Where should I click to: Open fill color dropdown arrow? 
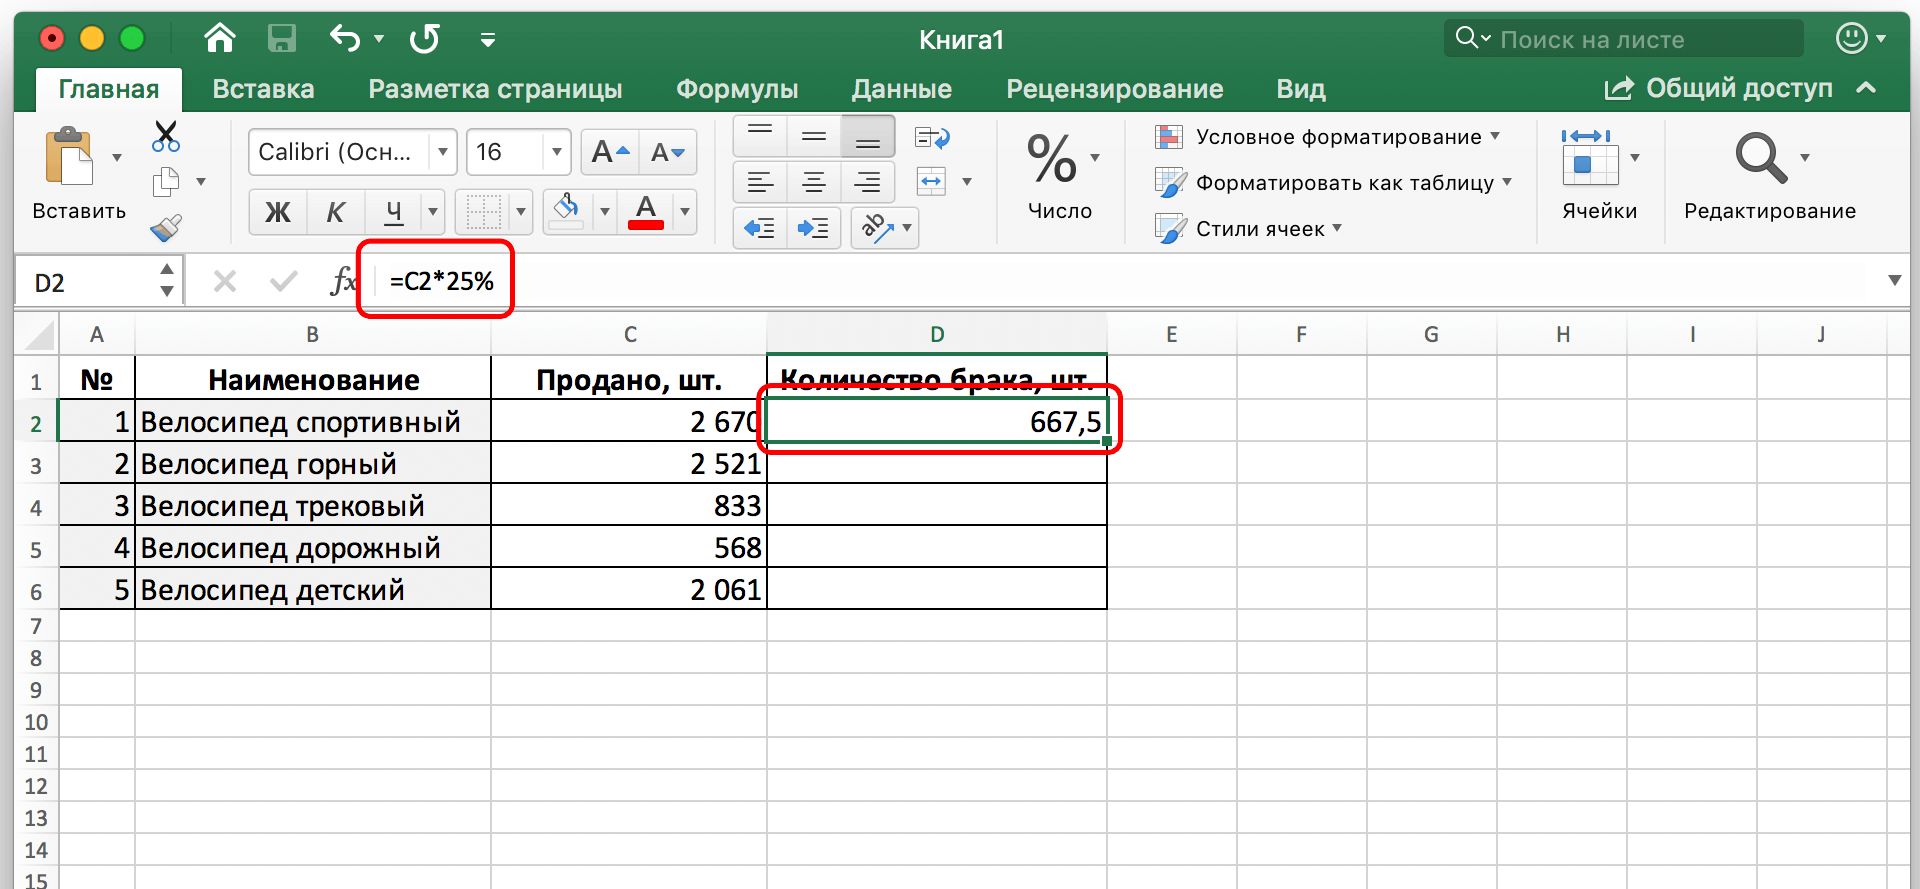604,212
